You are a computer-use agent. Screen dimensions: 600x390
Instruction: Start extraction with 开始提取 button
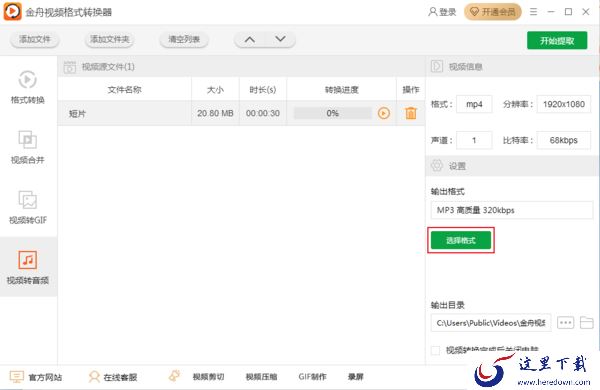click(557, 41)
